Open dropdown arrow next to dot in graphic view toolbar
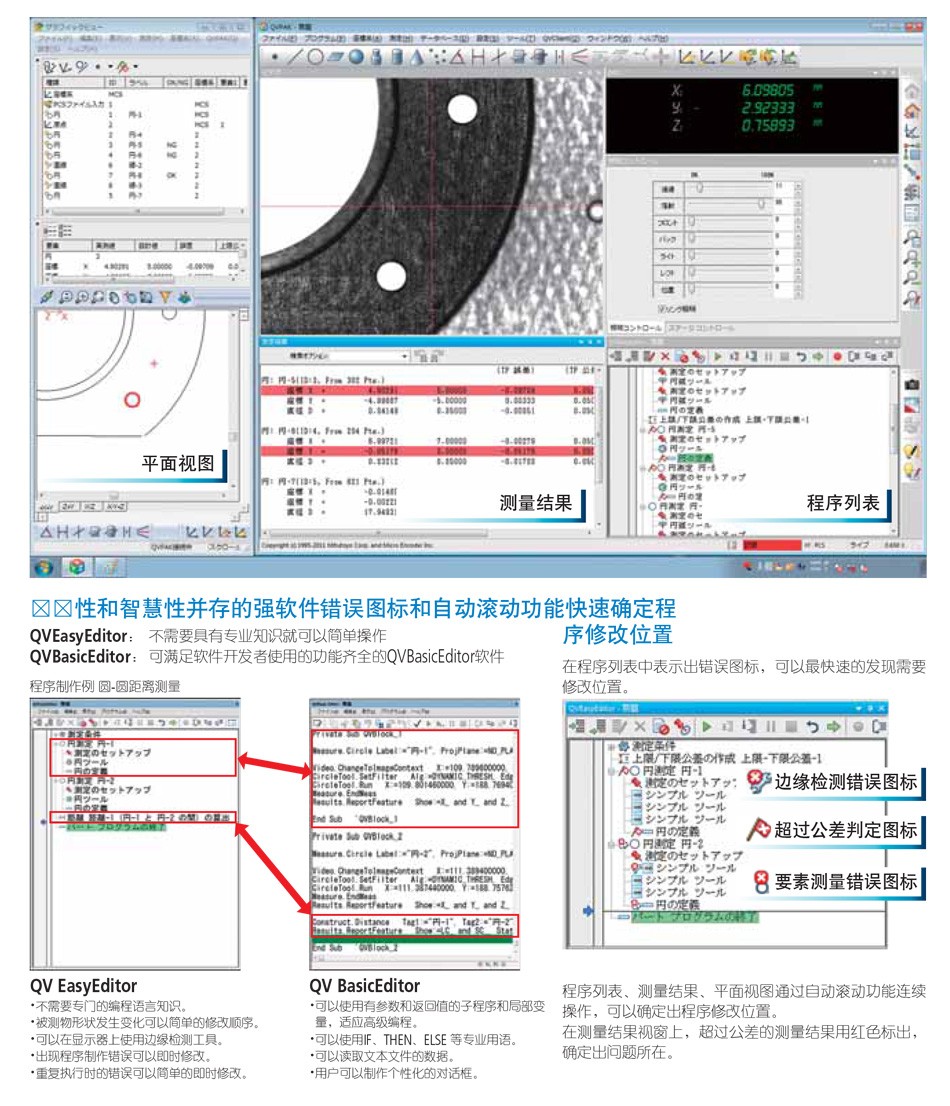Screen dimensions: 950x1106 click(109, 67)
